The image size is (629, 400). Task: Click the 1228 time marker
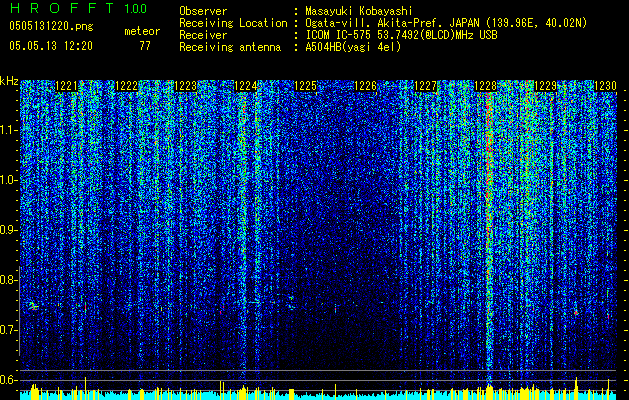[x=485, y=86]
